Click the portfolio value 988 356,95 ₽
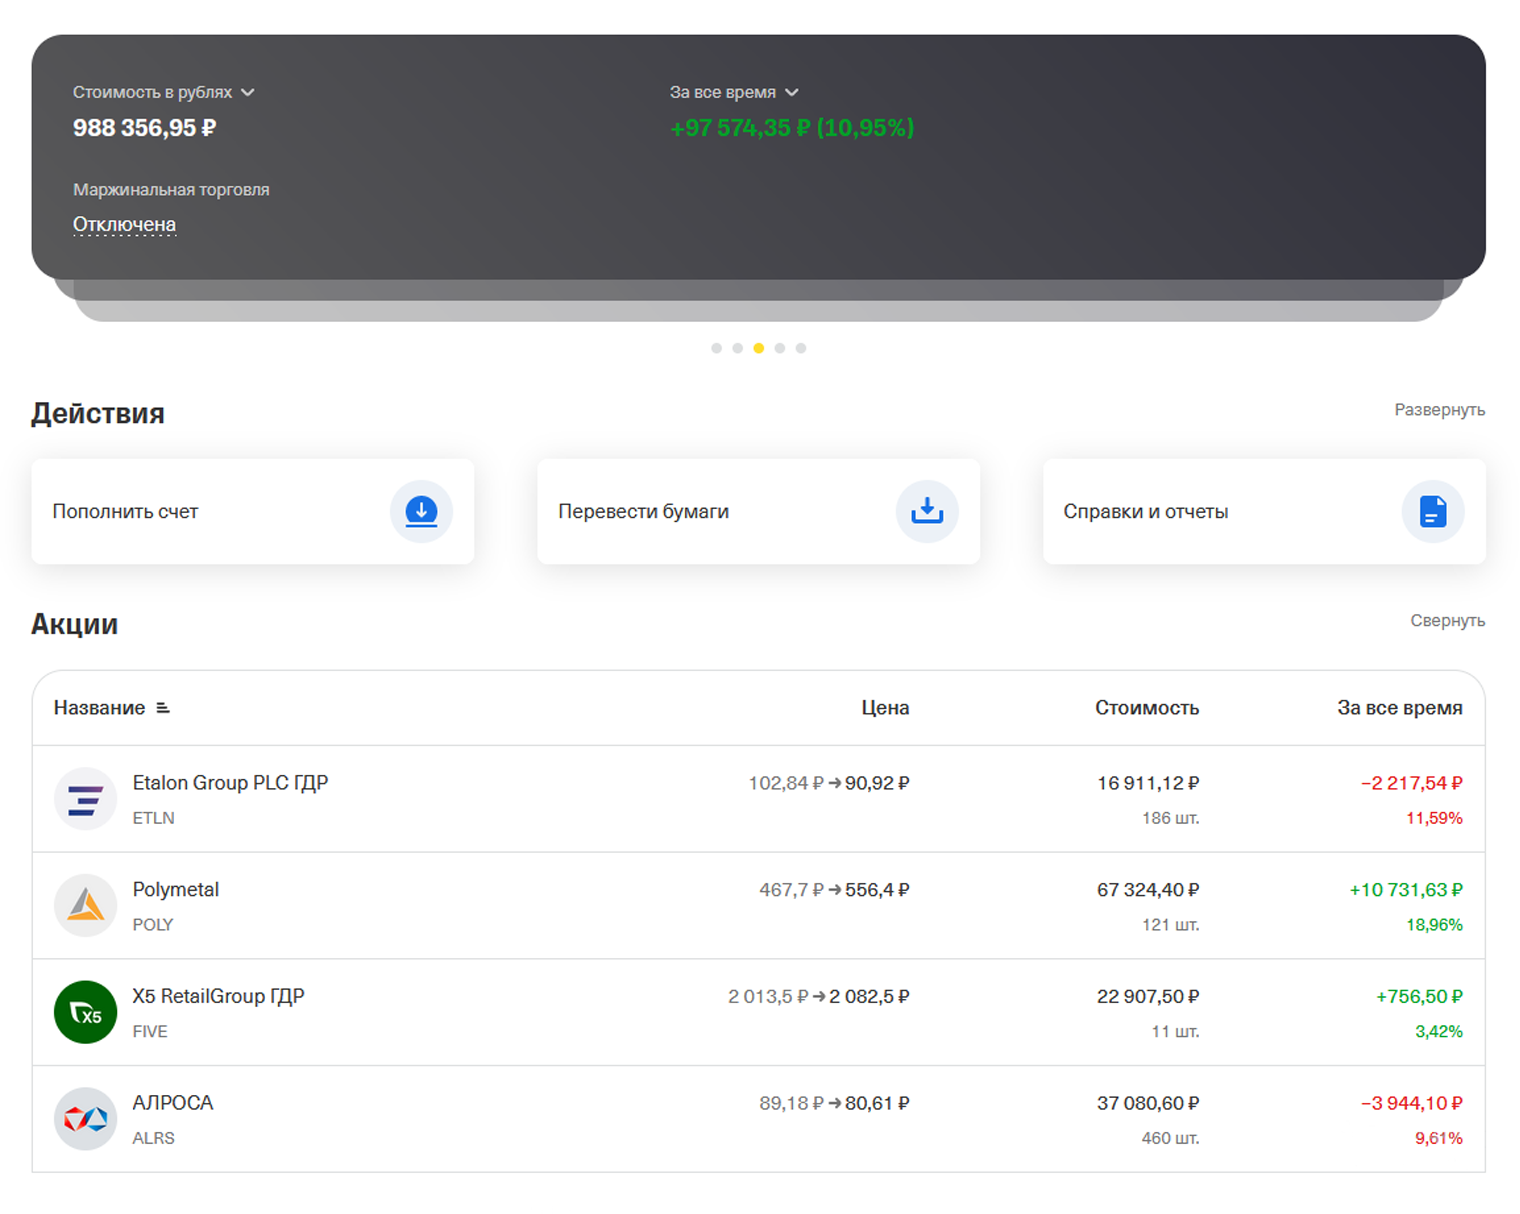 (x=144, y=128)
